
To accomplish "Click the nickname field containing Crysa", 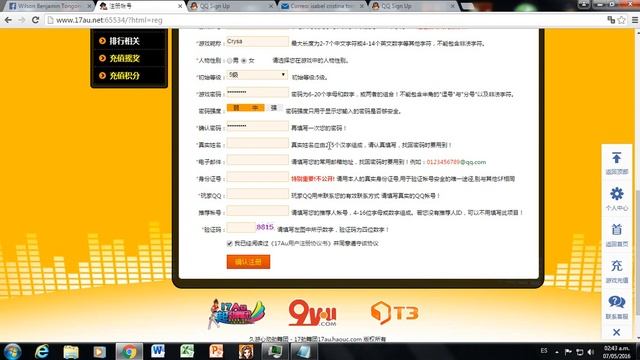I will tap(258, 41).
